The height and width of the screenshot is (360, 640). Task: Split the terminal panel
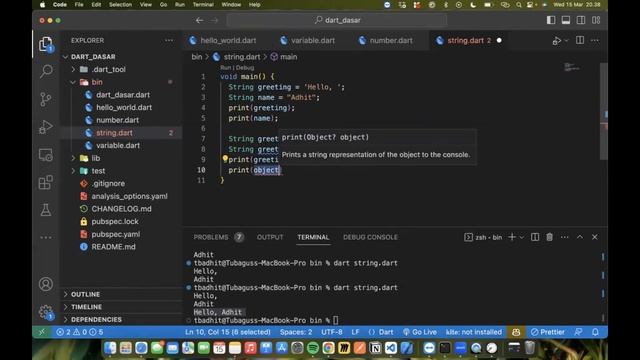click(535, 237)
